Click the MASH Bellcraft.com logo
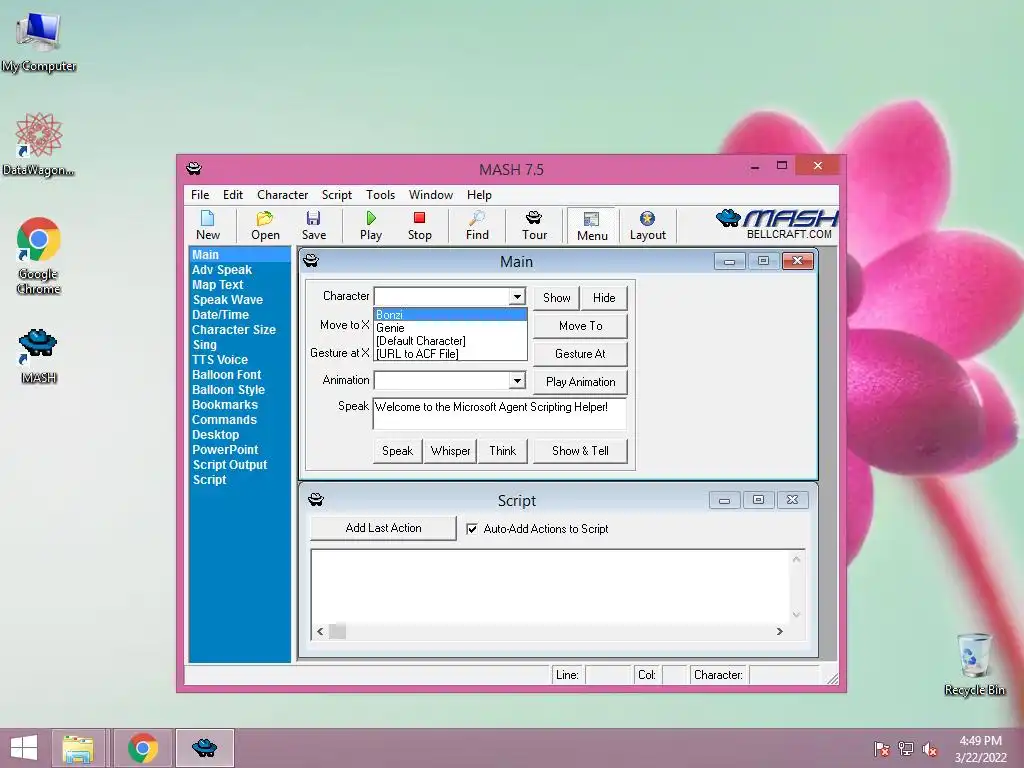 pyautogui.click(x=777, y=224)
